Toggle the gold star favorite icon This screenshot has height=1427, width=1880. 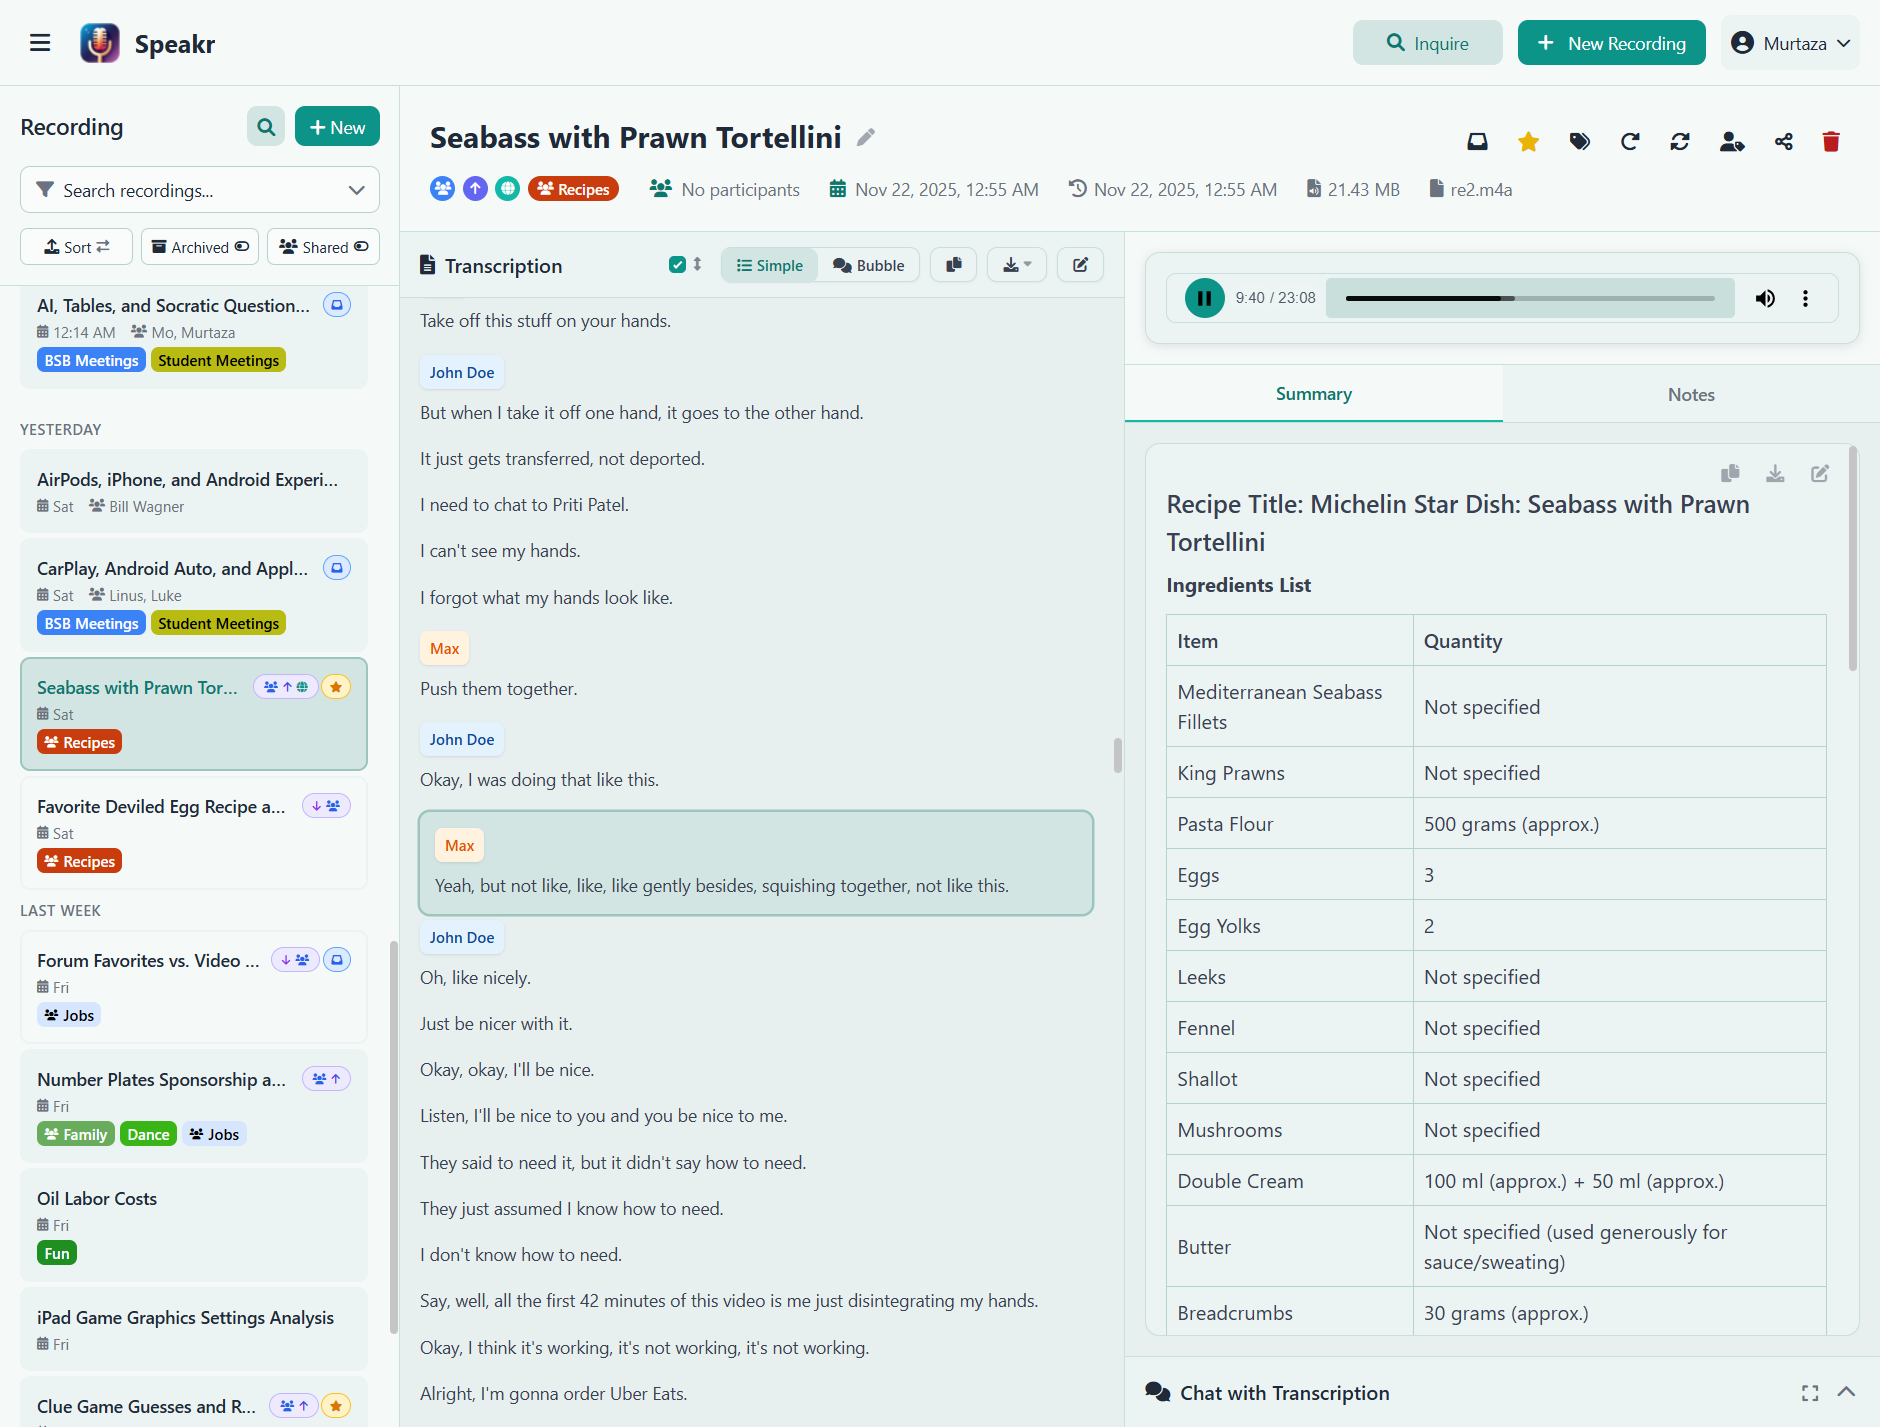click(x=1528, y=142)
